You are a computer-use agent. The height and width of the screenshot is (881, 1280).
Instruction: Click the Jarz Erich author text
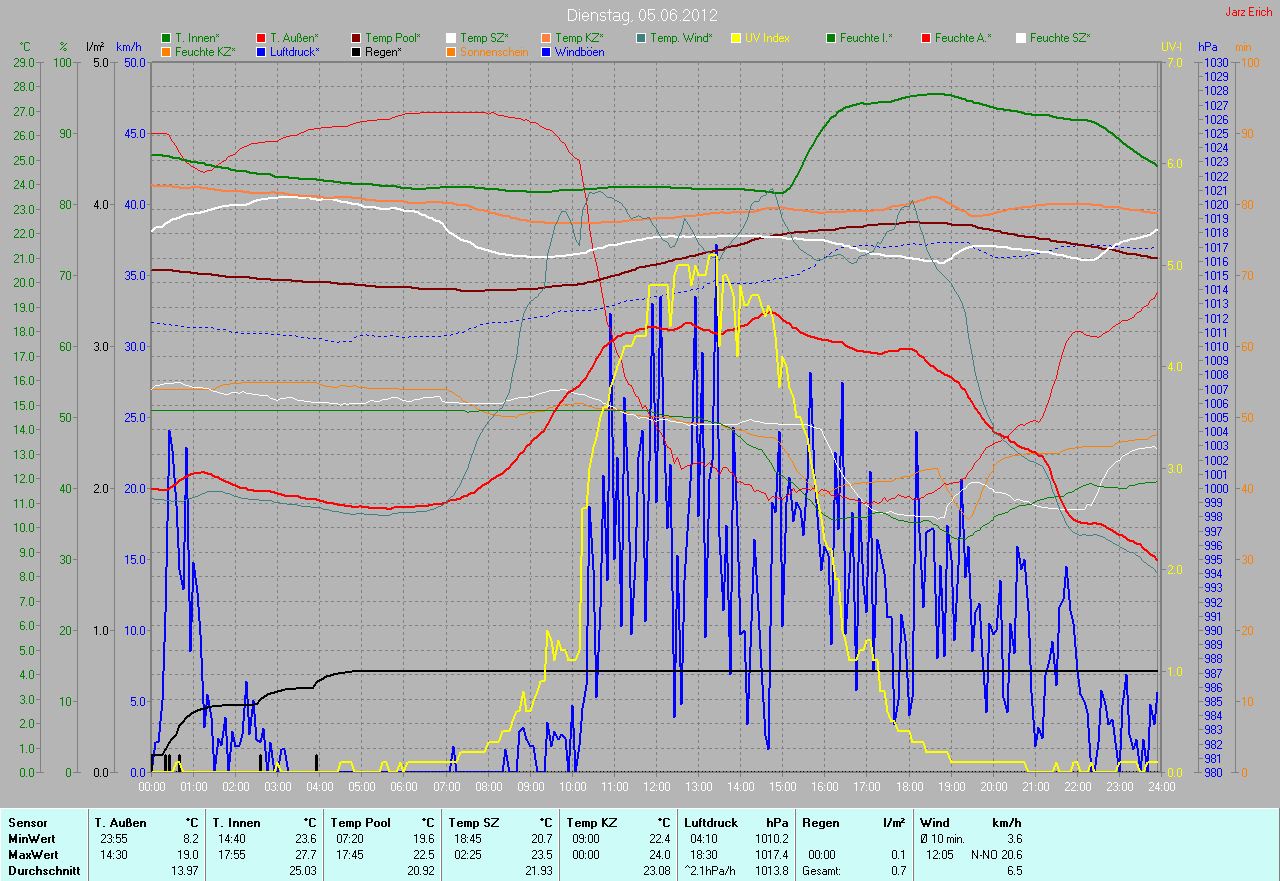[x=1250, y=12]
